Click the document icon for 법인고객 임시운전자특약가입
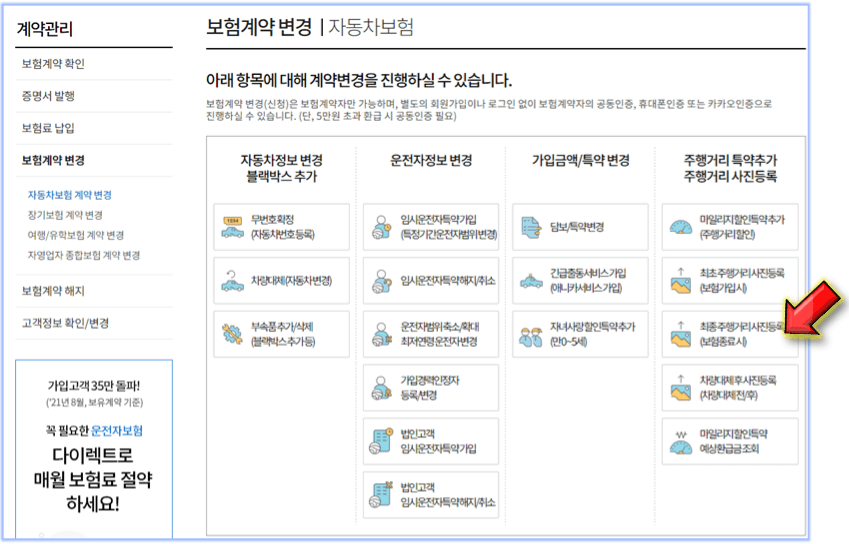The width and height of the screenshot is (849, 544). (x=382, y=441)
